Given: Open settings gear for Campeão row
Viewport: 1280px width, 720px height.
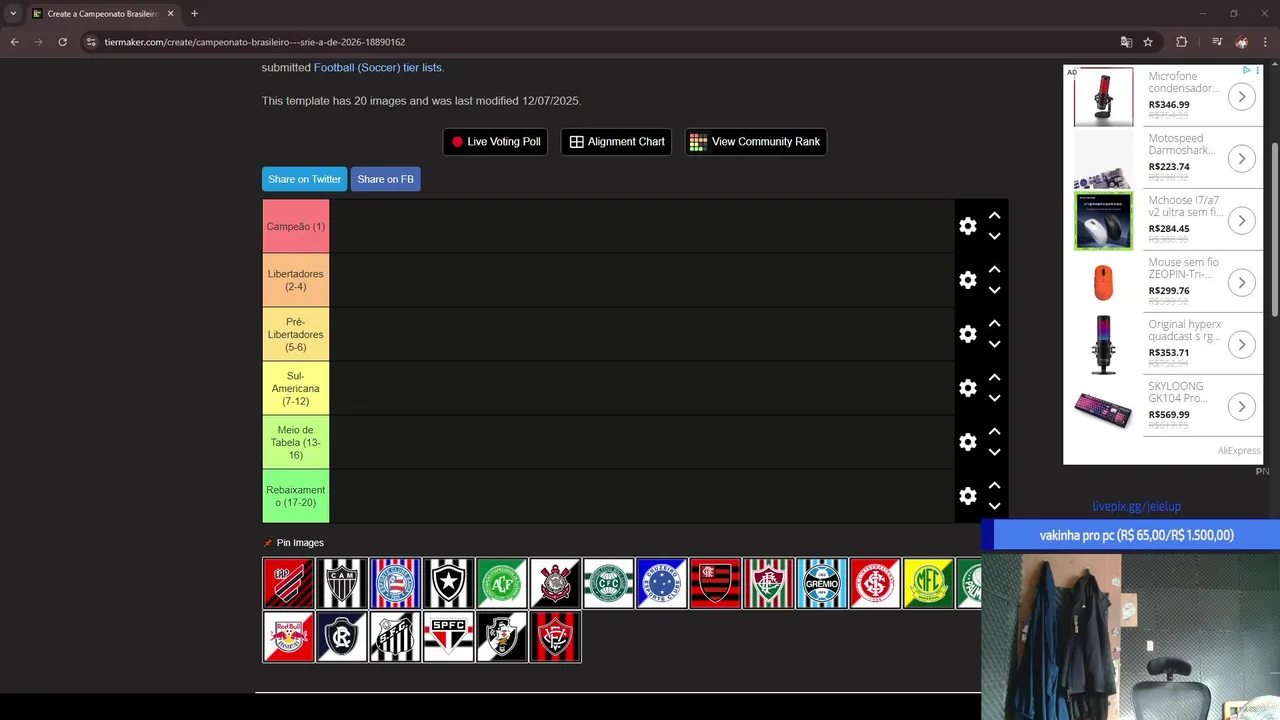Looking at the screenshot, I should click(968, 226).
